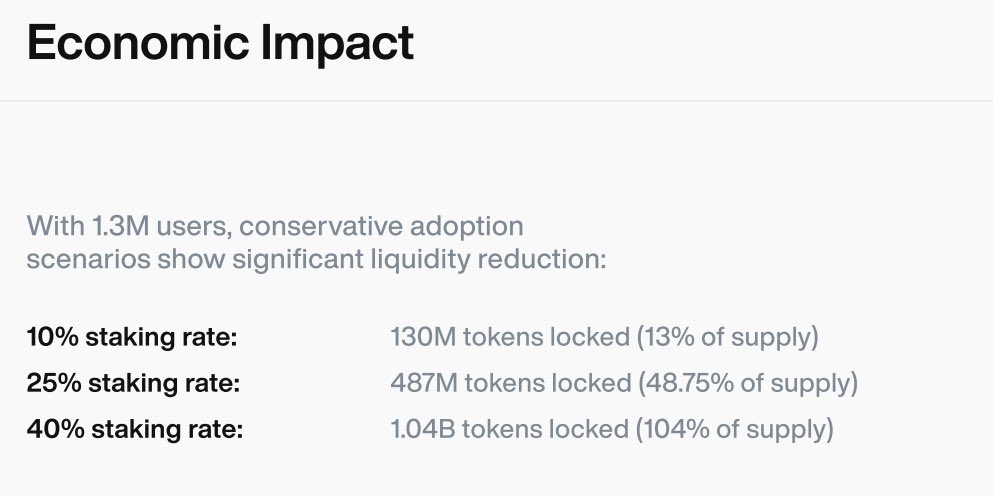Click the 48.75% of supply text
Screen dimensions: 993x496
[x=748, y=383]
